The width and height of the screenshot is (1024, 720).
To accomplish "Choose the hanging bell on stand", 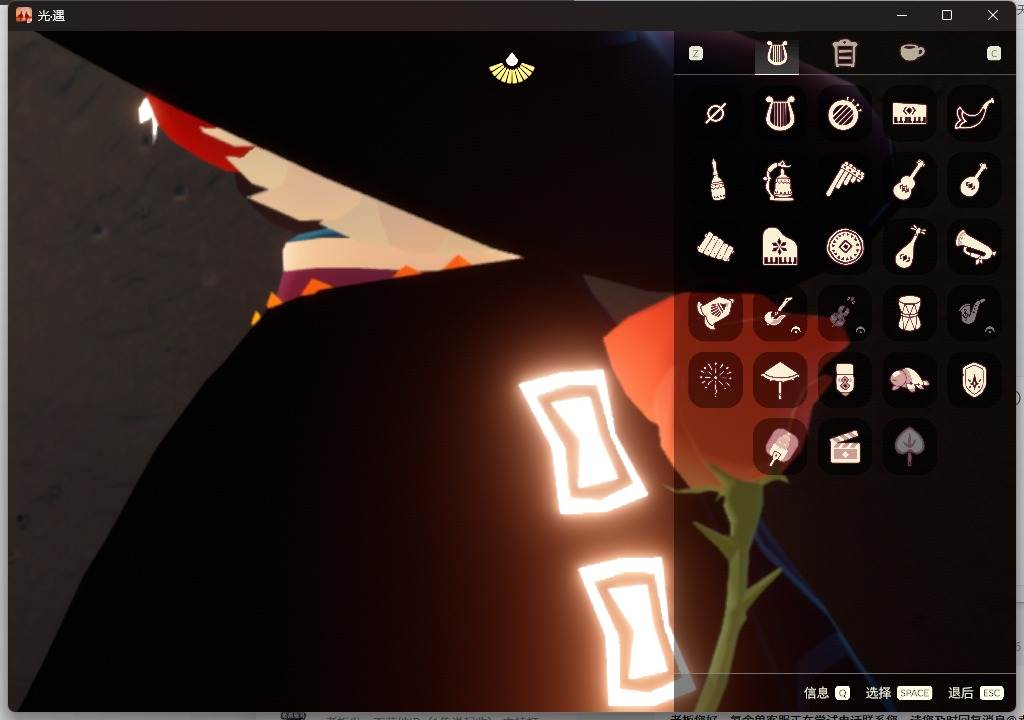I will (x=780, y=180).
